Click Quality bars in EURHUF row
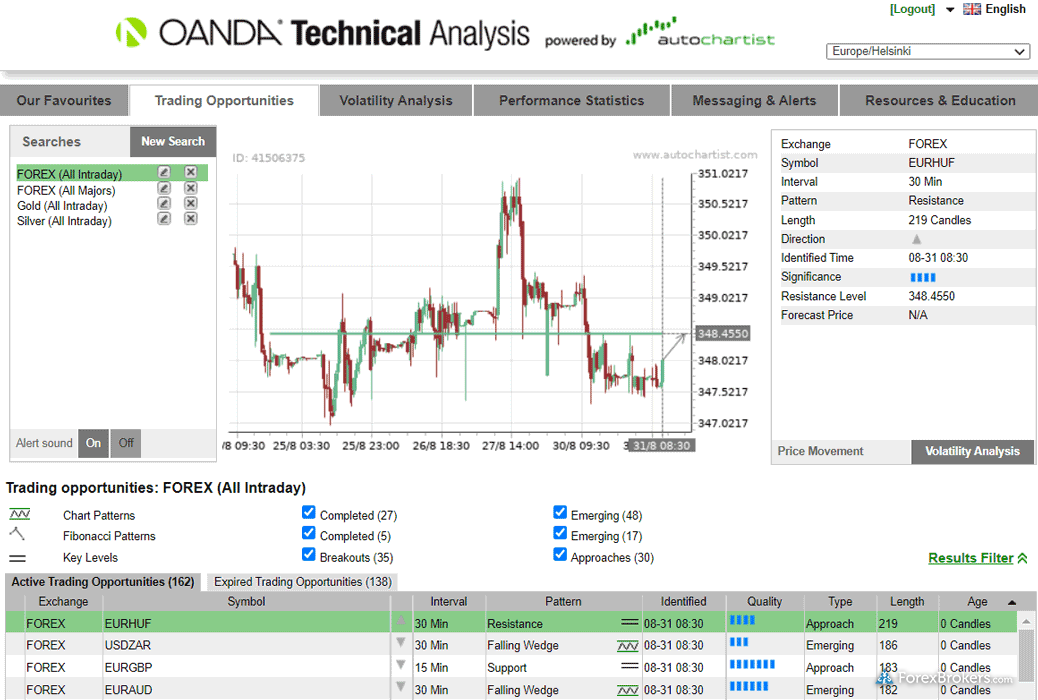This screenshot has height=700, width=1038. point(742,620)
